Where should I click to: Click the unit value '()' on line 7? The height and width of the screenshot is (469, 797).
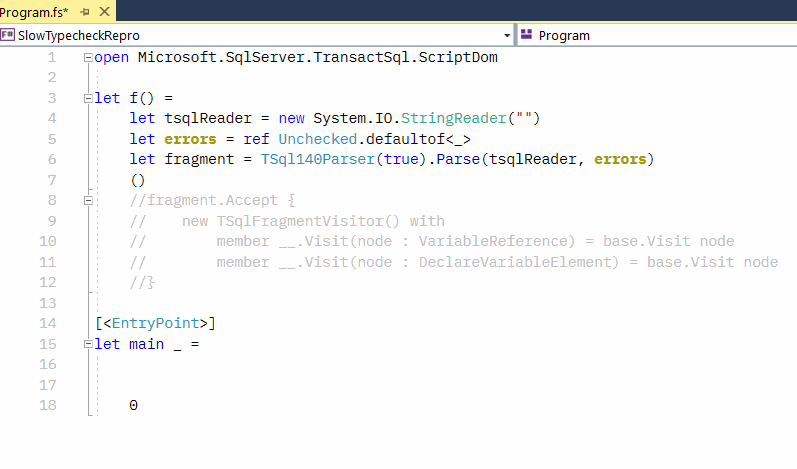(x=138, y=180)
